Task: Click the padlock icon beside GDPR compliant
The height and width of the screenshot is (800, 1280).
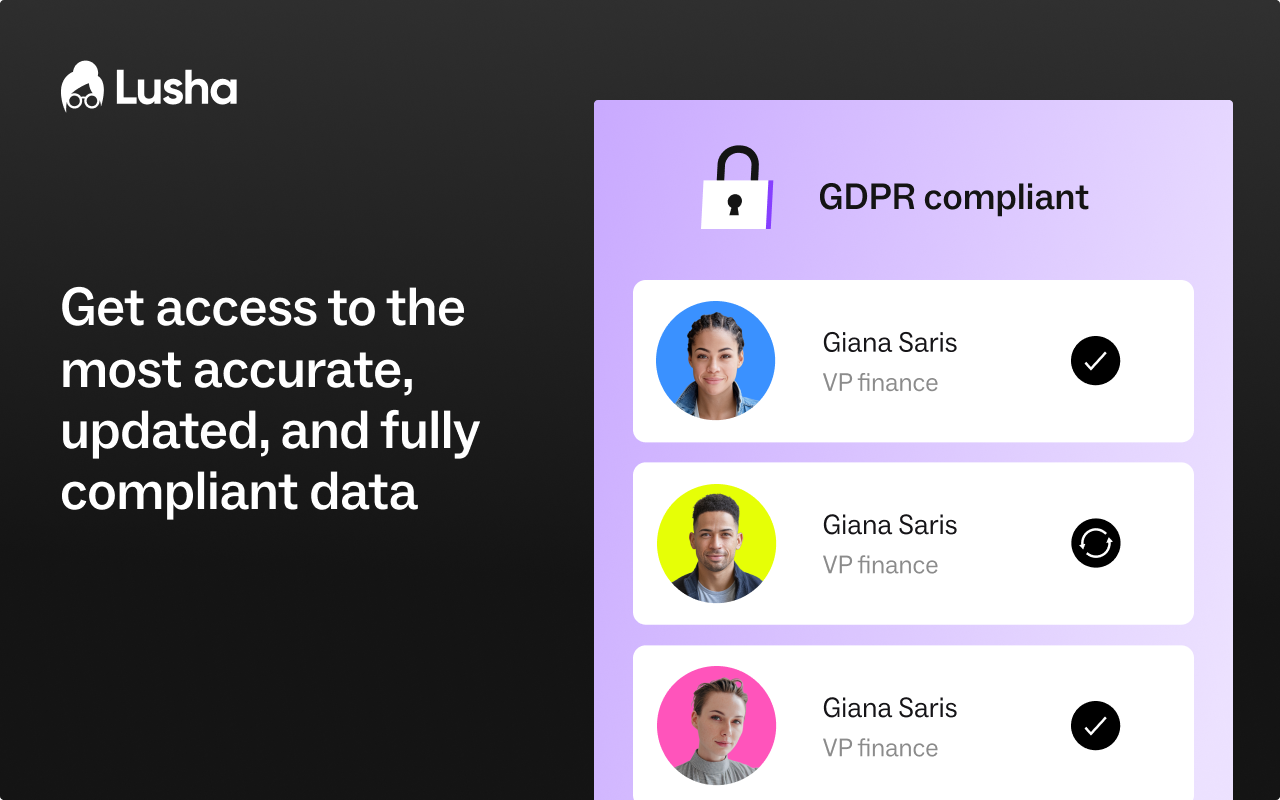Action: coord(737,188)
